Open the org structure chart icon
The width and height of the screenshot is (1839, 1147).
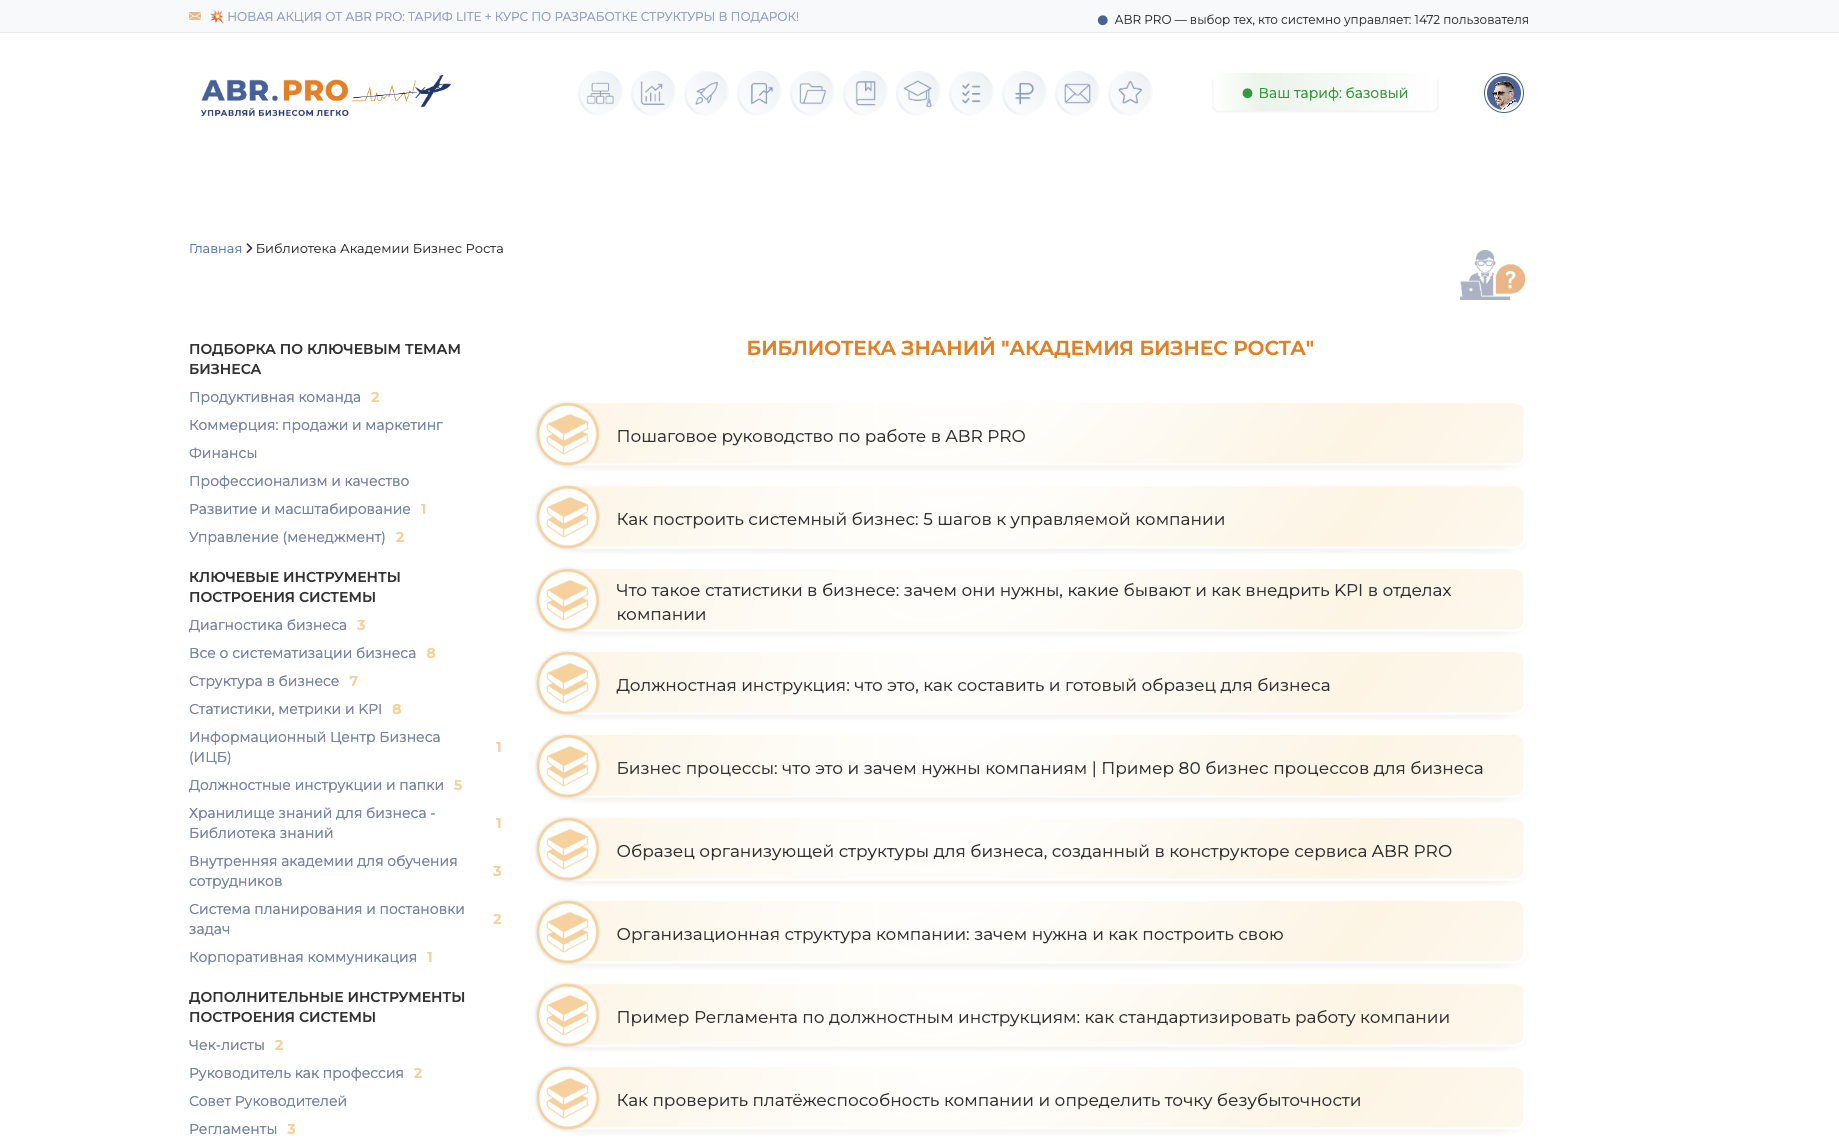[x=600, y=93]
